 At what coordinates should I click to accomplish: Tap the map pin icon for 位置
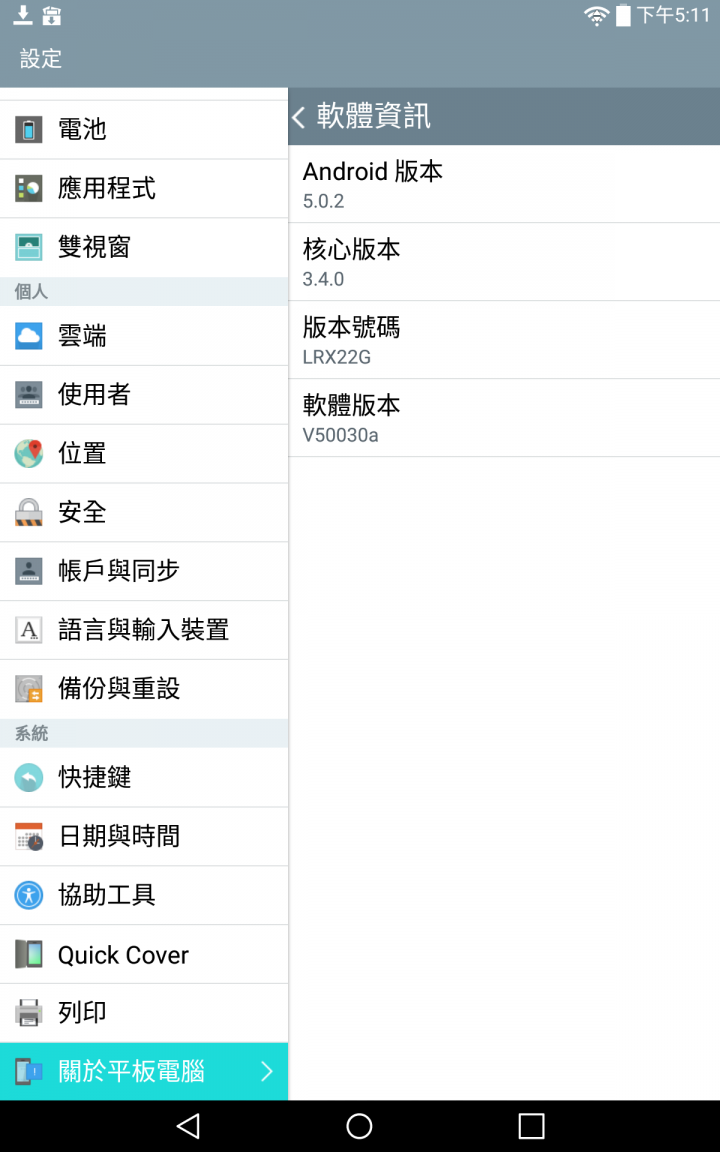[29, 453]
